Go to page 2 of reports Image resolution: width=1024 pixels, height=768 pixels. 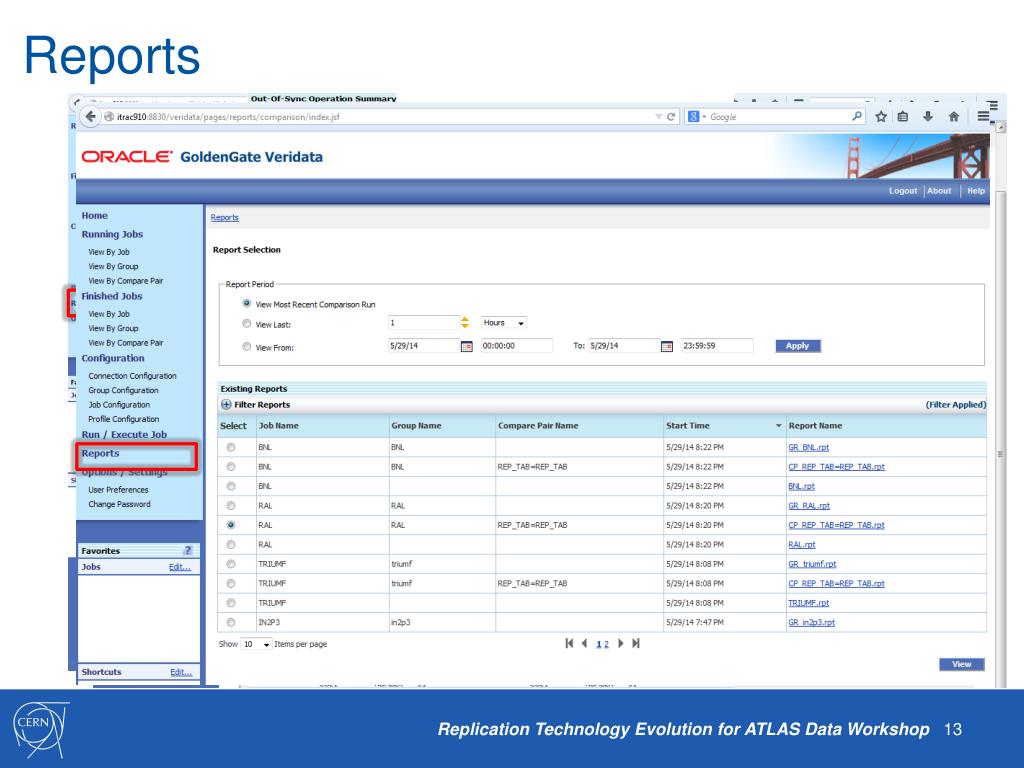click(x=606, y=645)
